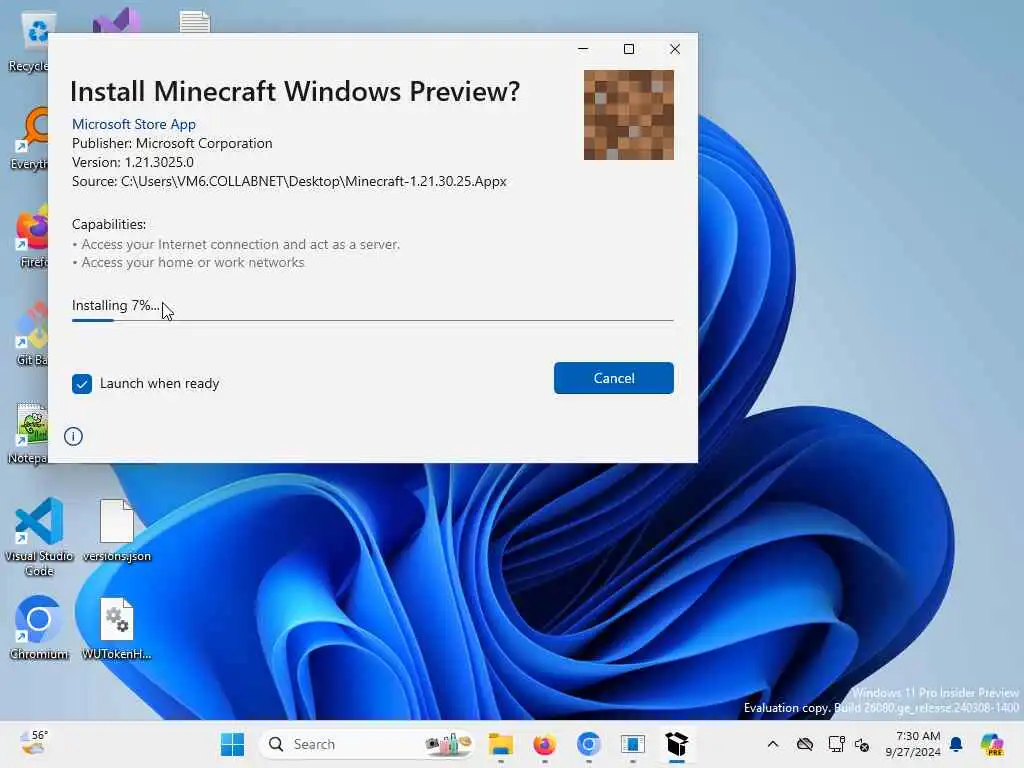Open the notification bell
This screenshot has height=768, width=1024.
tap(956, 744)
